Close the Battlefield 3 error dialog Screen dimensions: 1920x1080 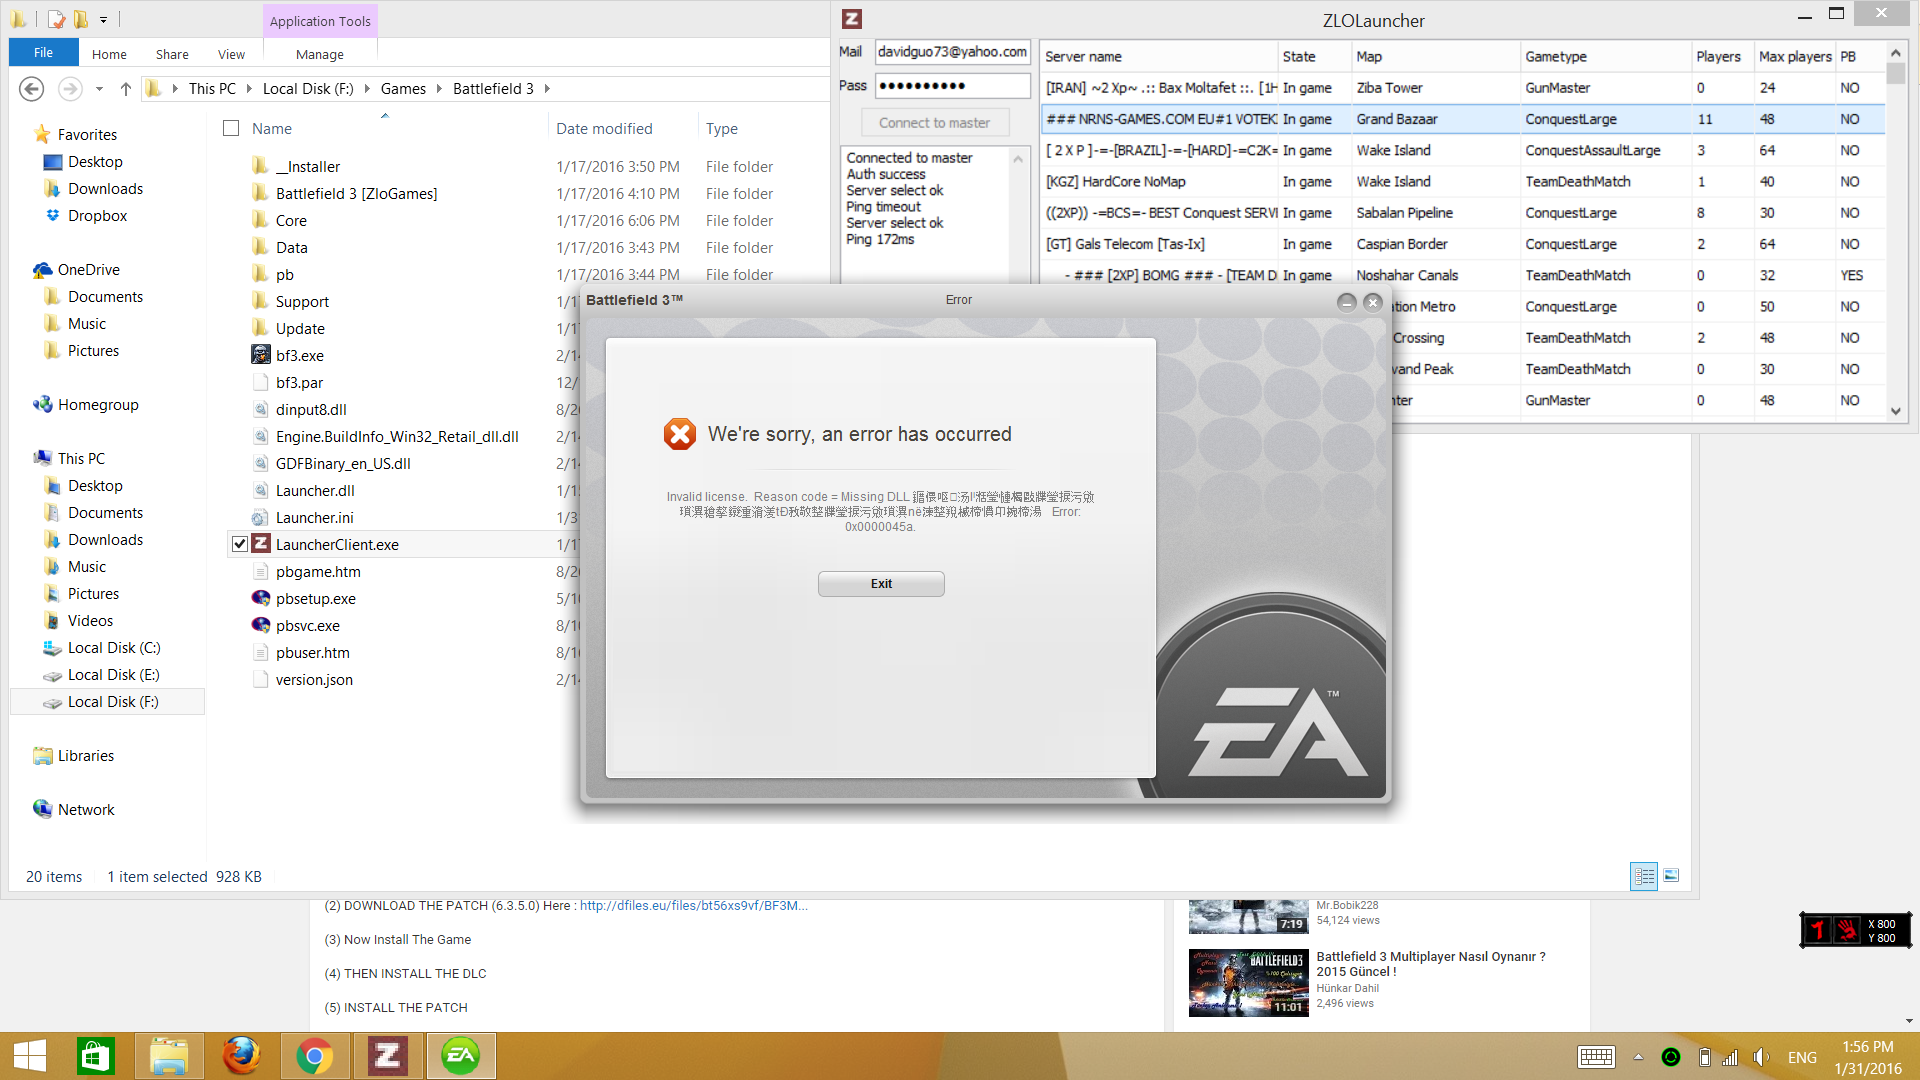tap(1372, 302)
